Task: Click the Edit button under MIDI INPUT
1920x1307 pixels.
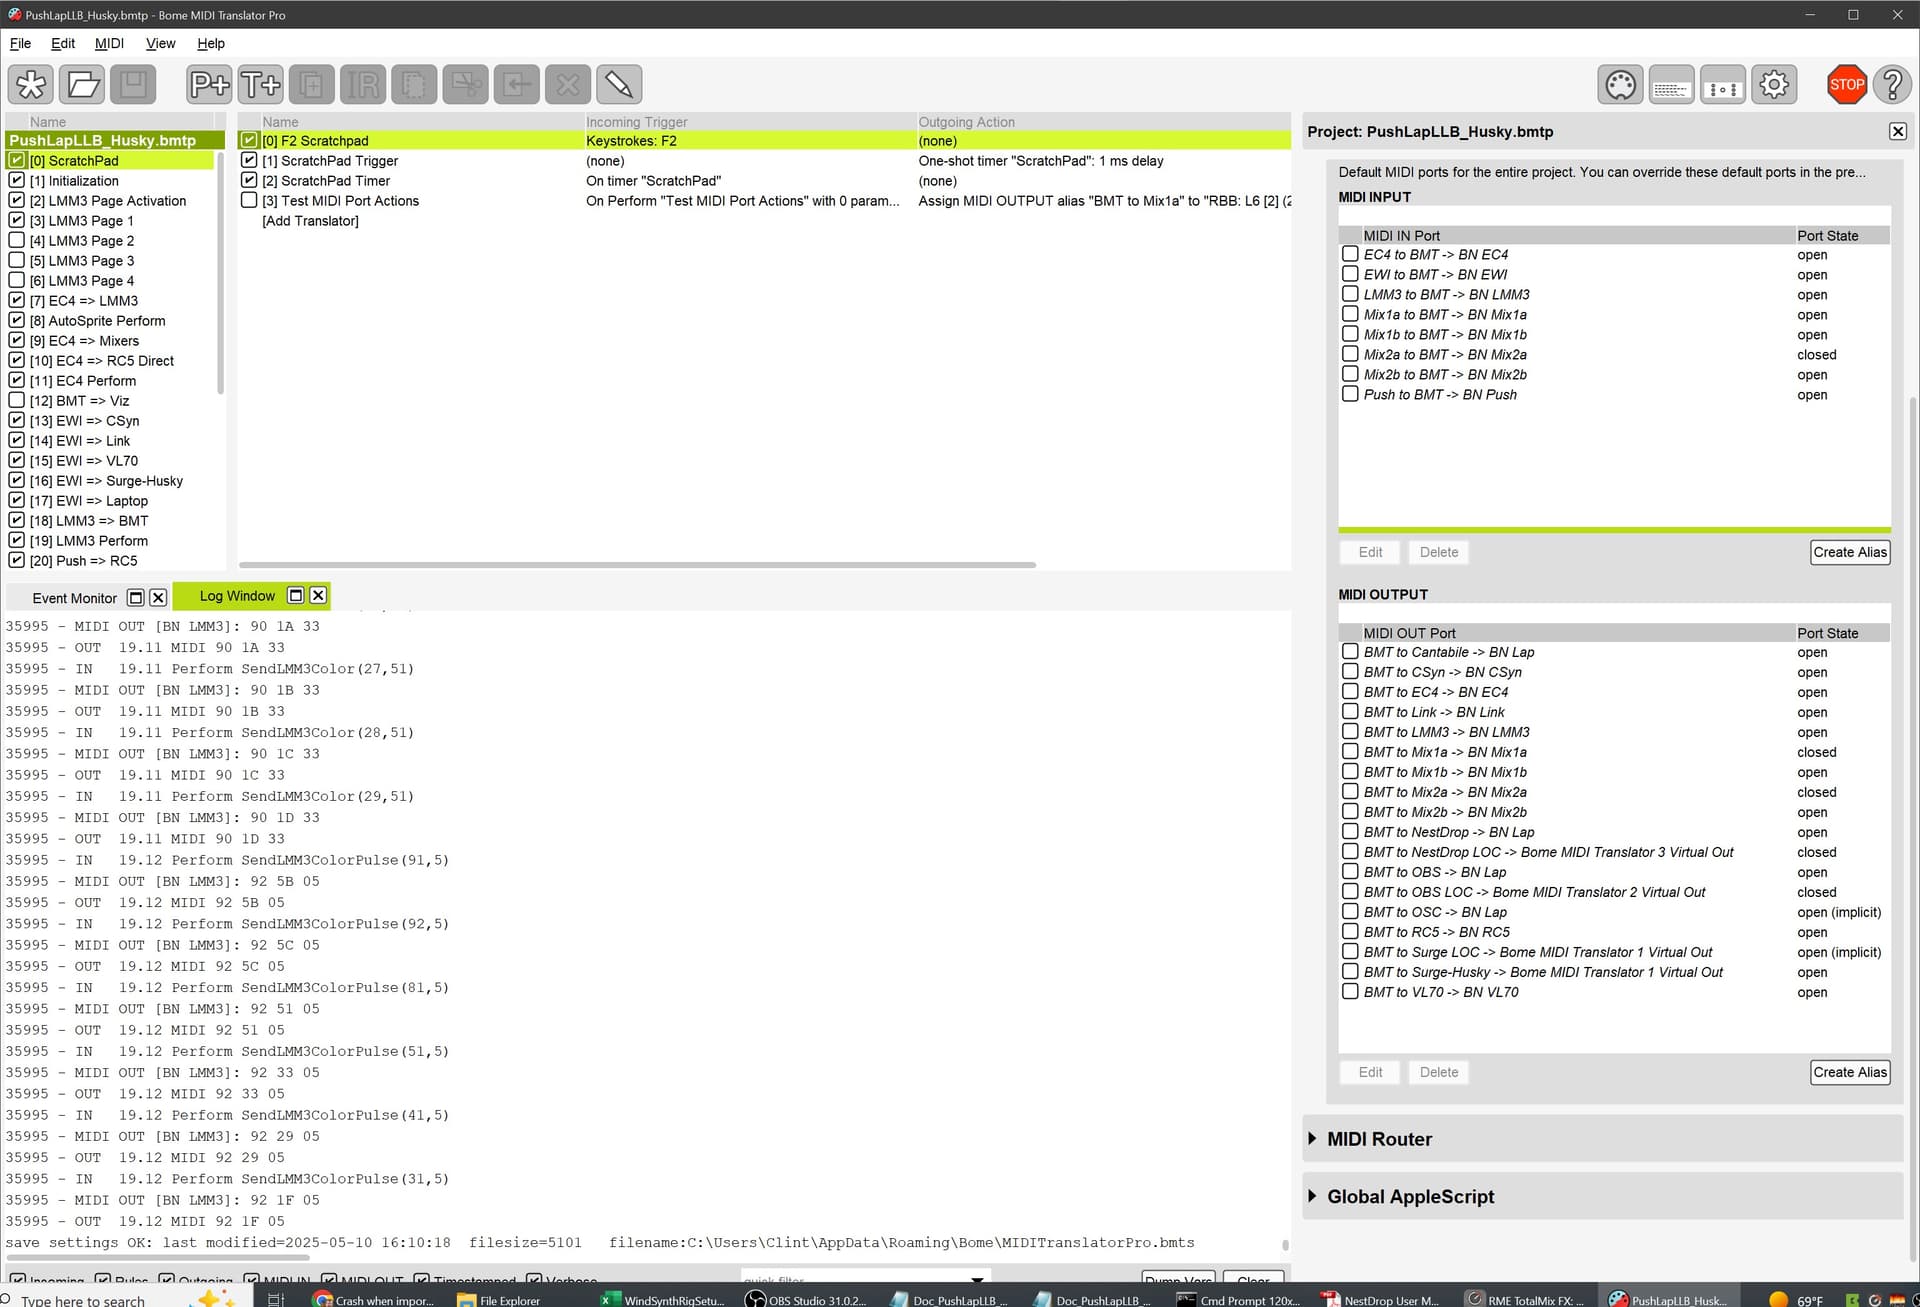Action: pos(1370,552)
